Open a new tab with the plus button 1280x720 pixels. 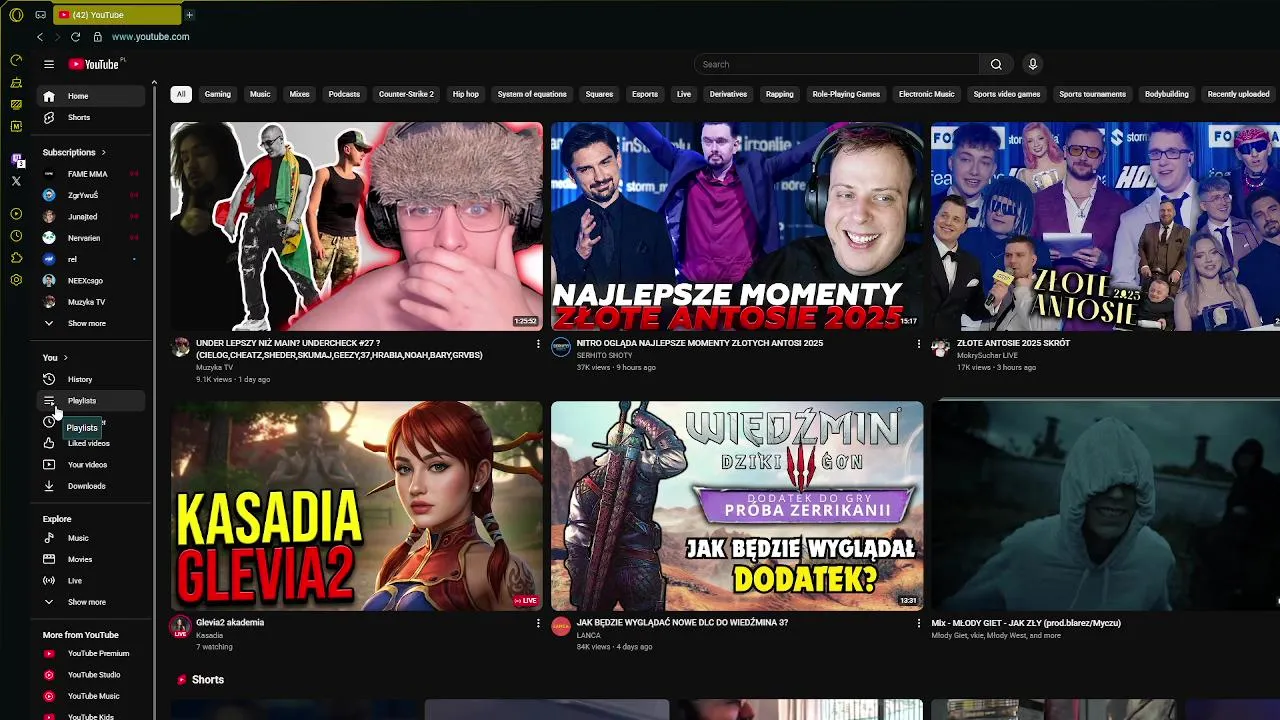pyautogui.click(x=189, y=15)
